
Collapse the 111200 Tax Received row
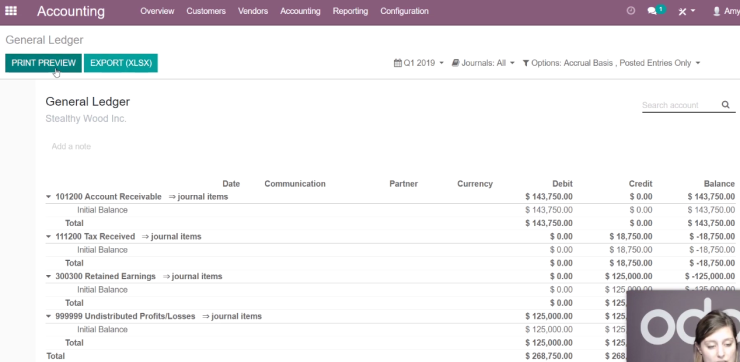[48, 236]
